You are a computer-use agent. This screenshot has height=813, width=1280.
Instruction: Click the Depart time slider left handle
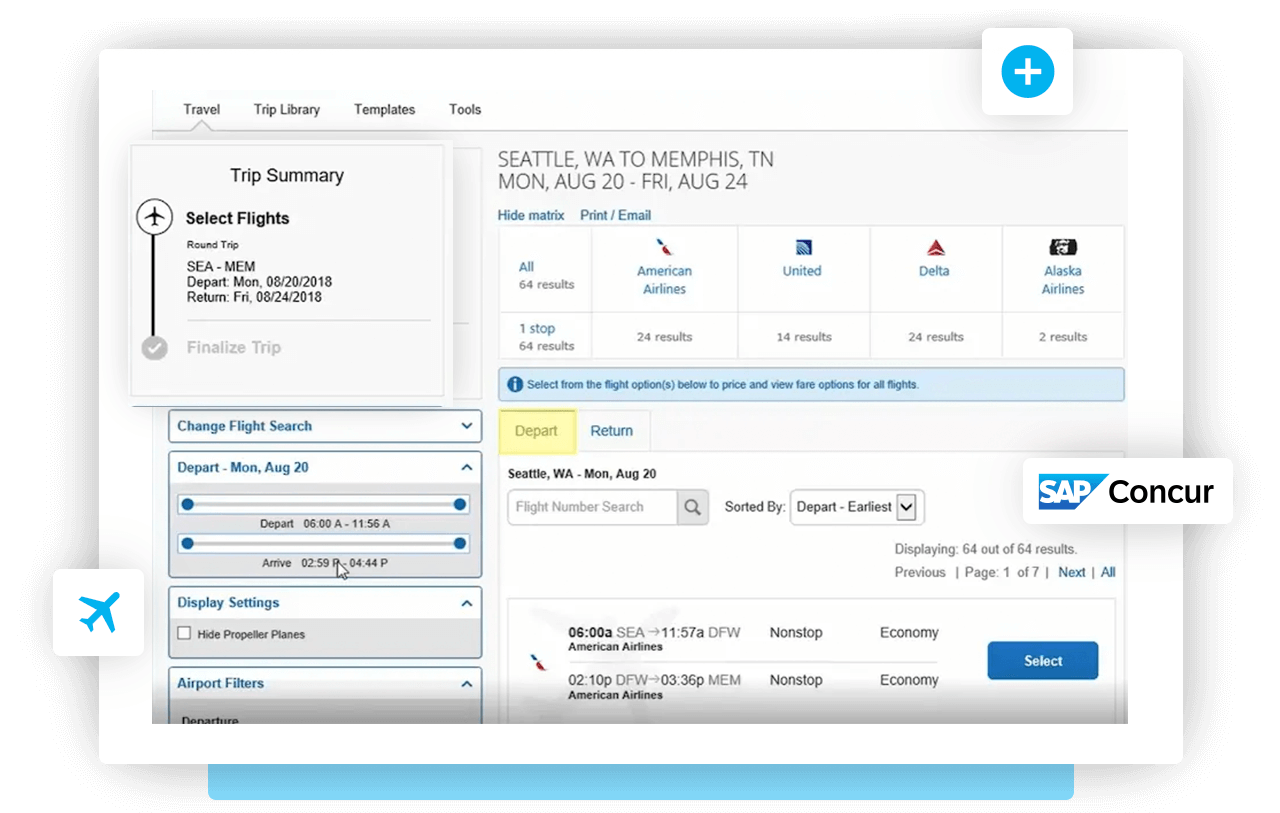tap(187, 505)
